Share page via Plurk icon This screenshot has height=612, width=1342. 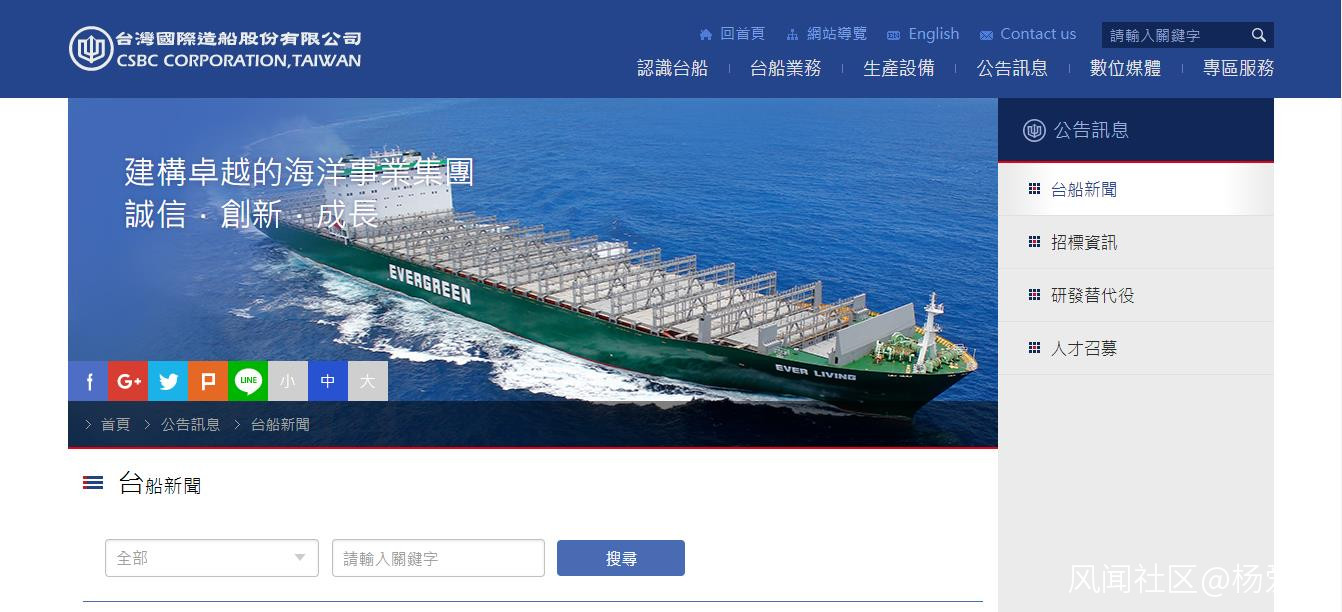208,381
